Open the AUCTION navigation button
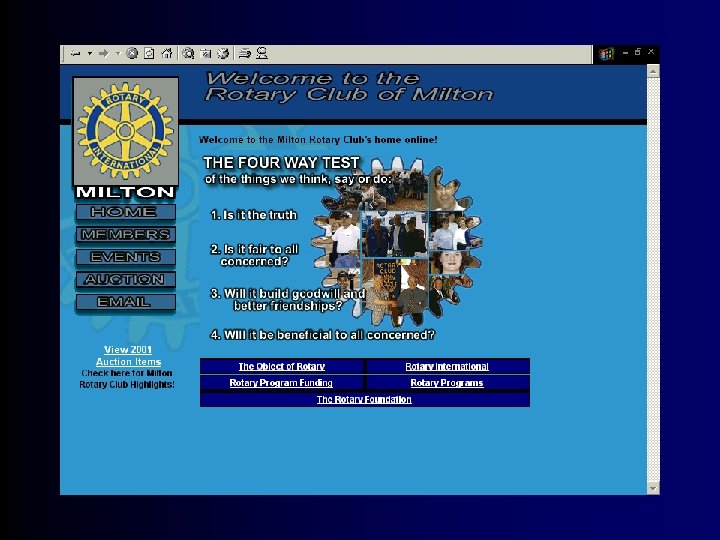720x540 pixels. click(125, 280)
